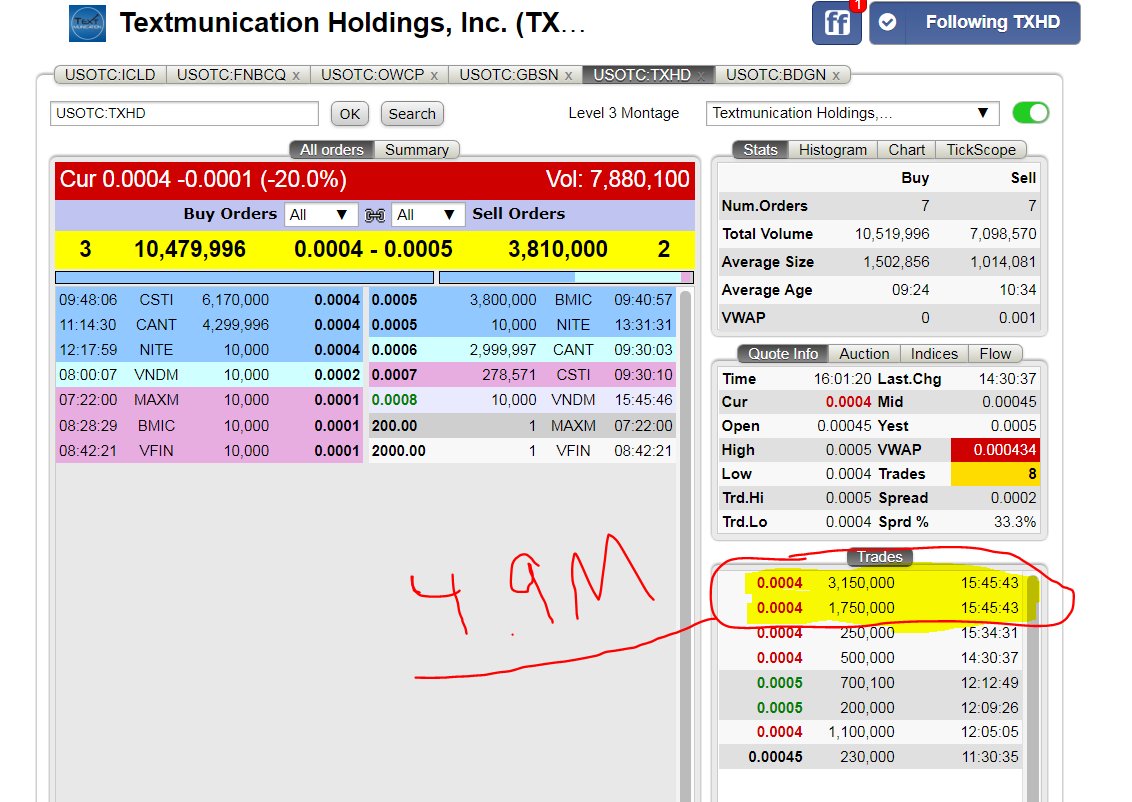Viewport: 1132px width, 802px height.
Task: Select the CSTI sell order 278,571
Action: point(522,375)
